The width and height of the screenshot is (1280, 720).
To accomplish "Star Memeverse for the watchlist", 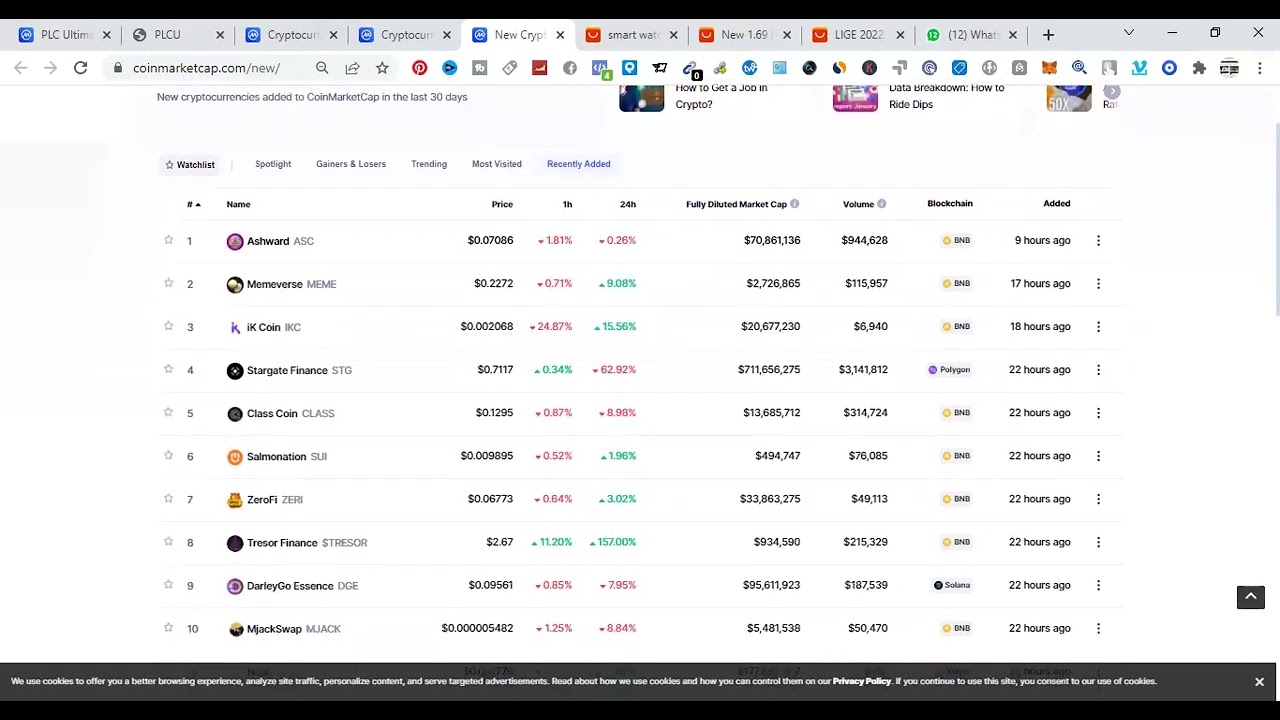I will pyautogui.click(x=168, y=283).
